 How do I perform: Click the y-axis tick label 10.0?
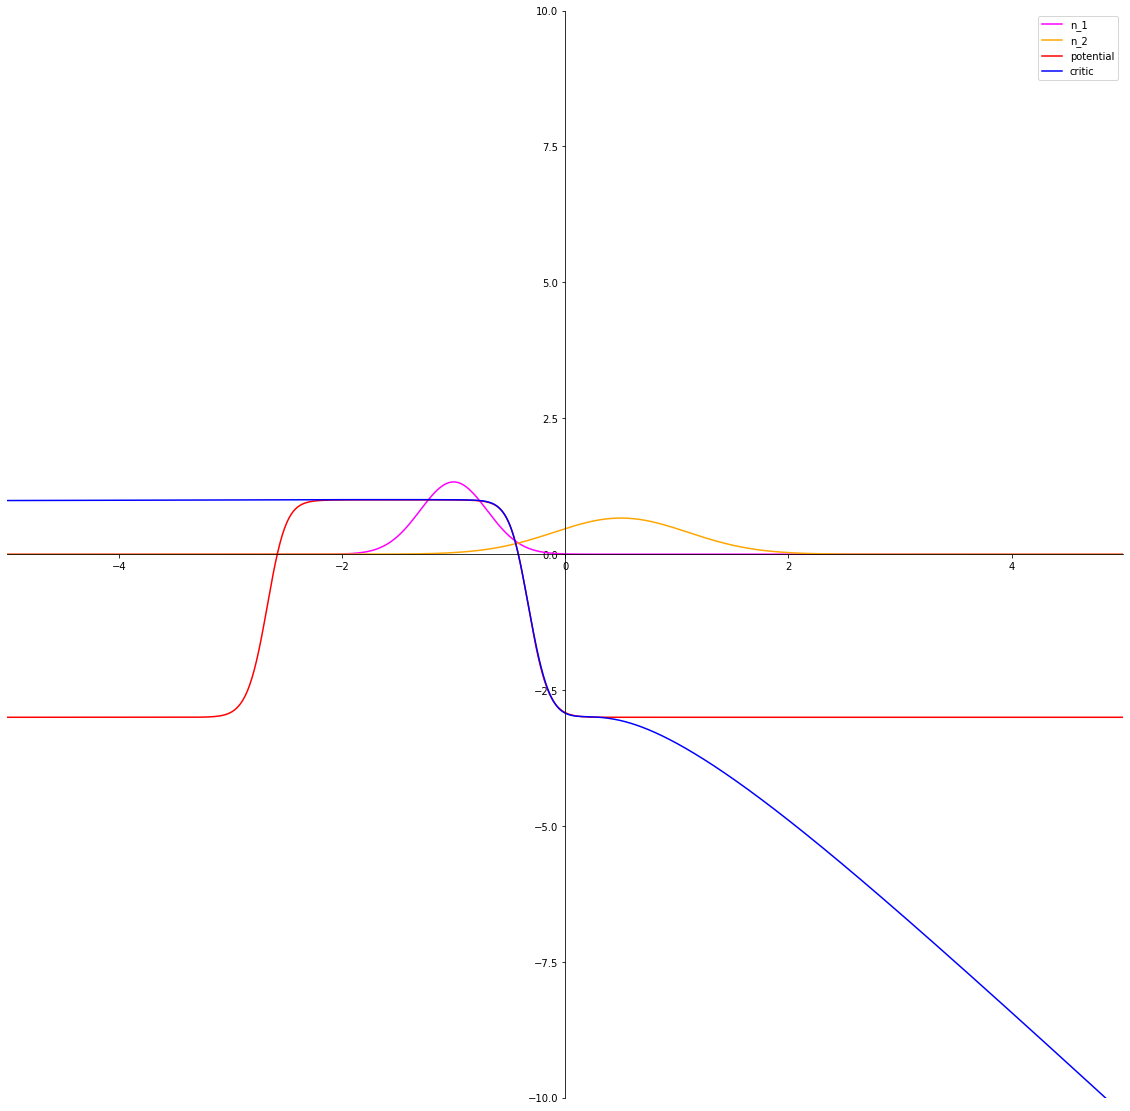pos(547,11)
